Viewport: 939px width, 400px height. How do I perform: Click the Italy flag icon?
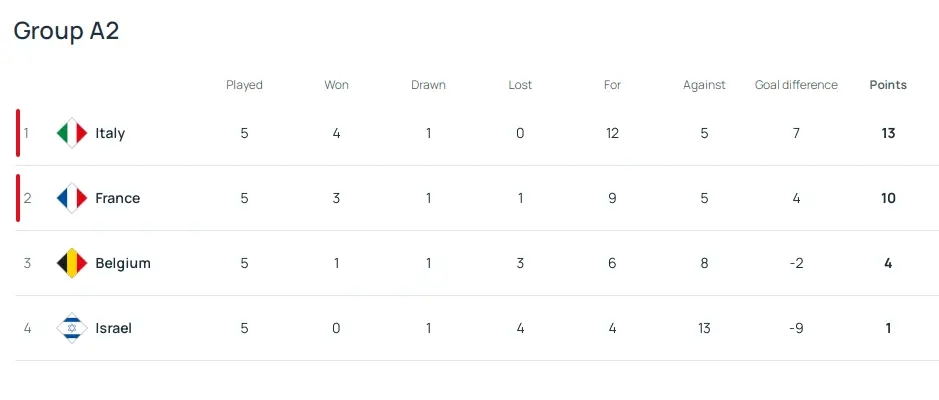72,133
